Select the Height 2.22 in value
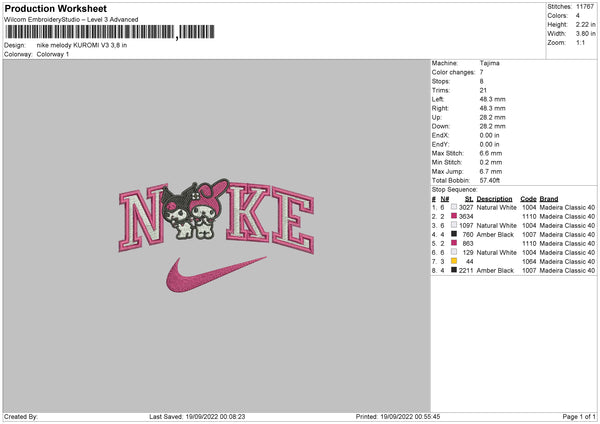 [x=585, y=24]
